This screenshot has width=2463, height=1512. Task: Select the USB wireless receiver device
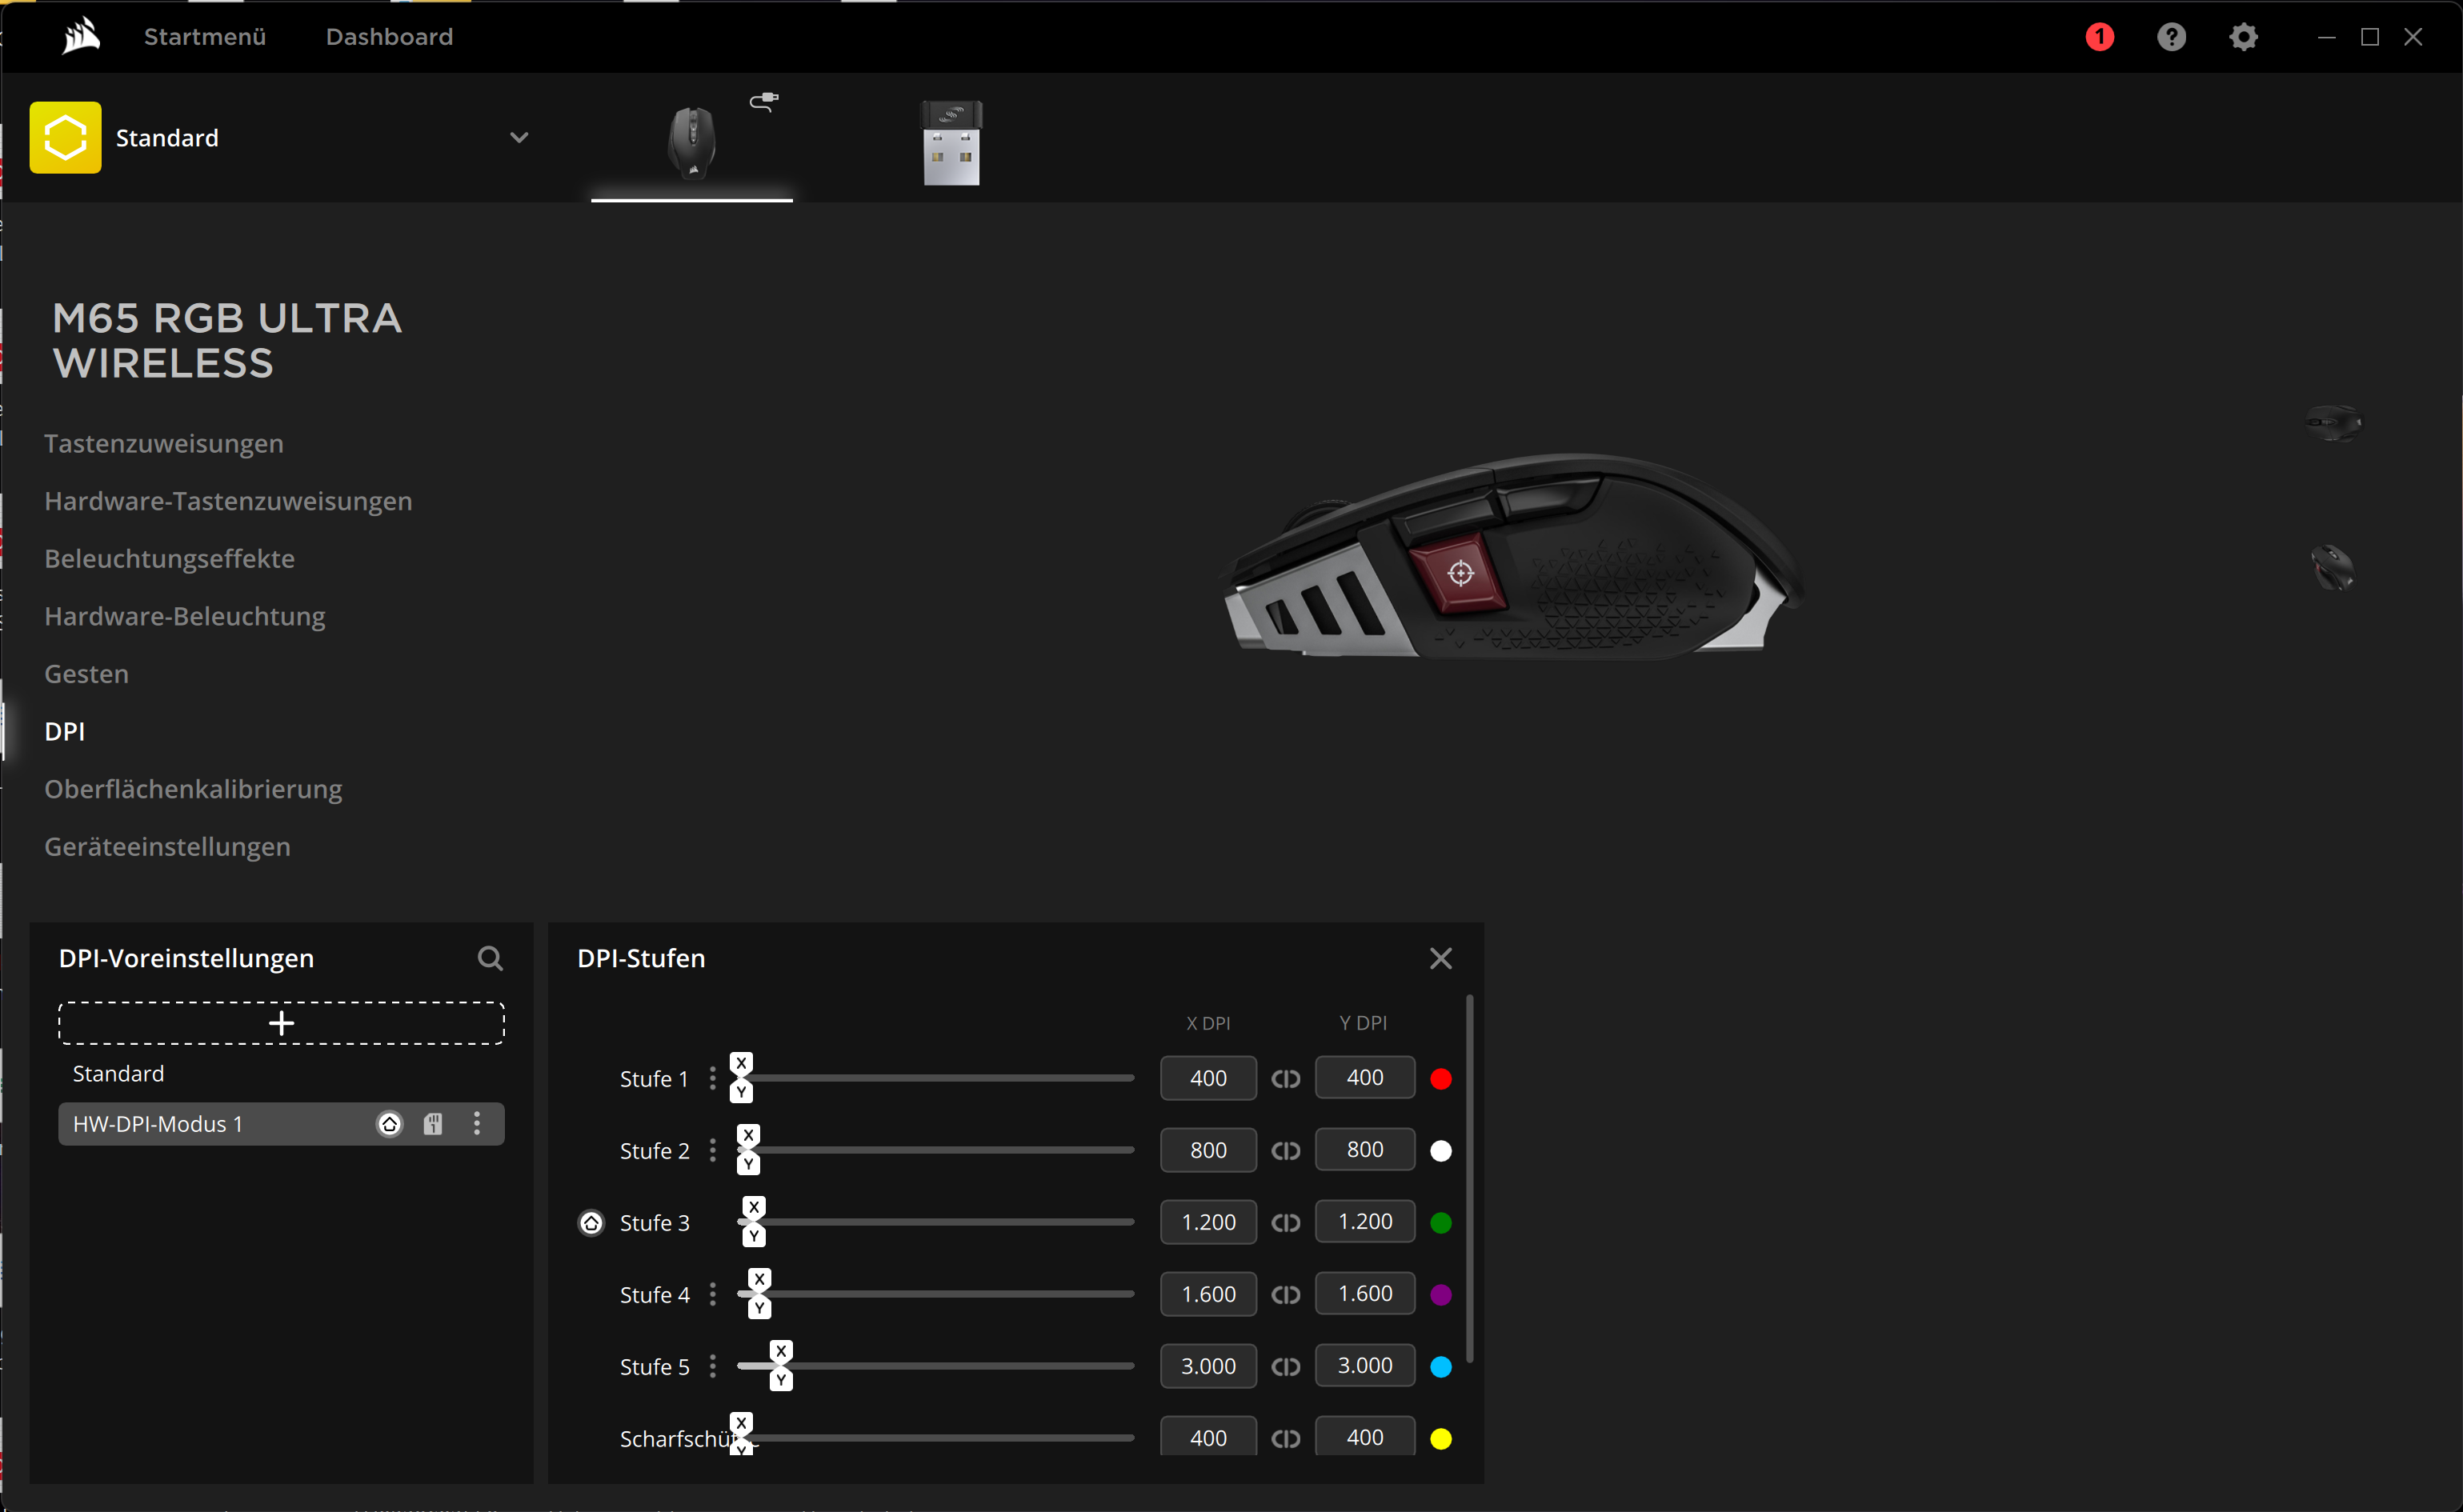(951, 142)
